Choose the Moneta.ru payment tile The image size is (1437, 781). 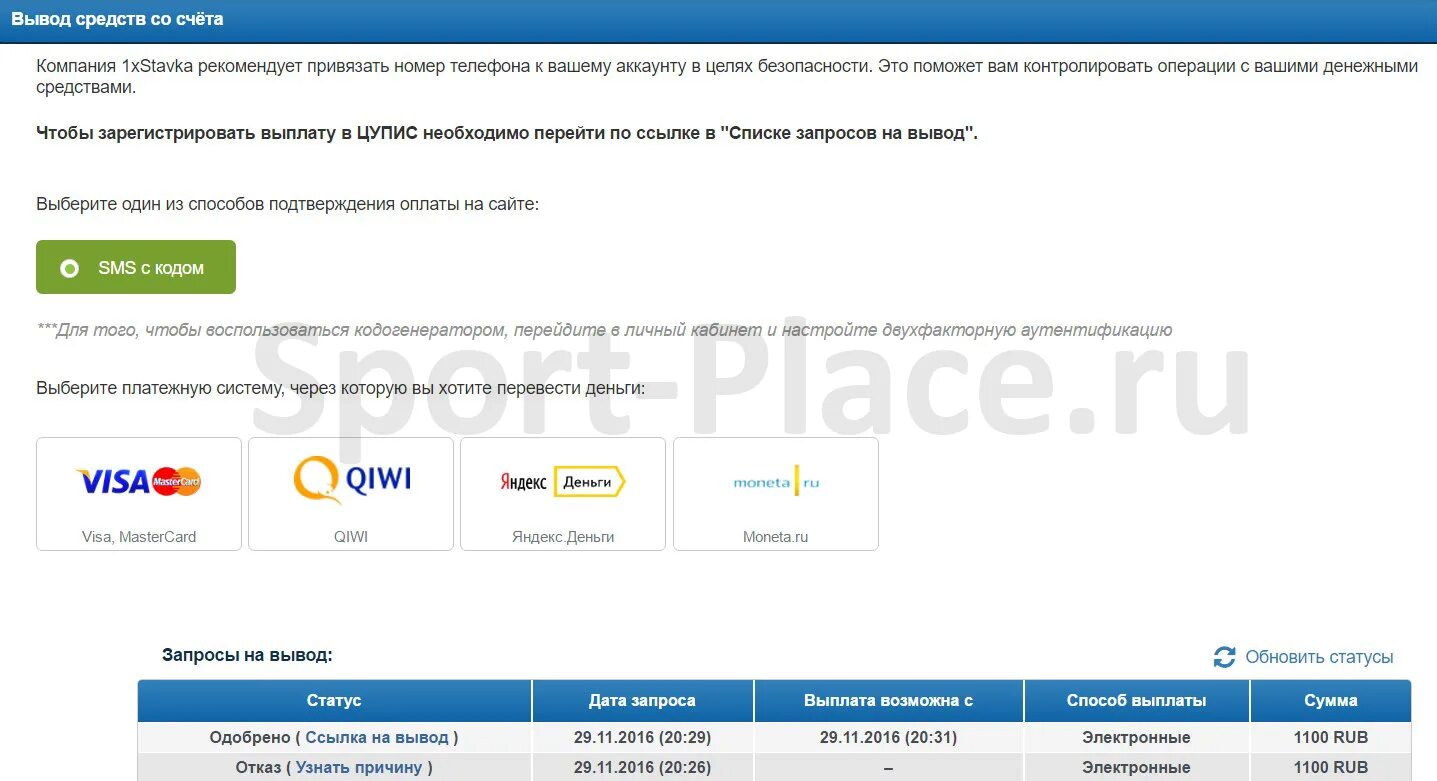coord(776,494)
